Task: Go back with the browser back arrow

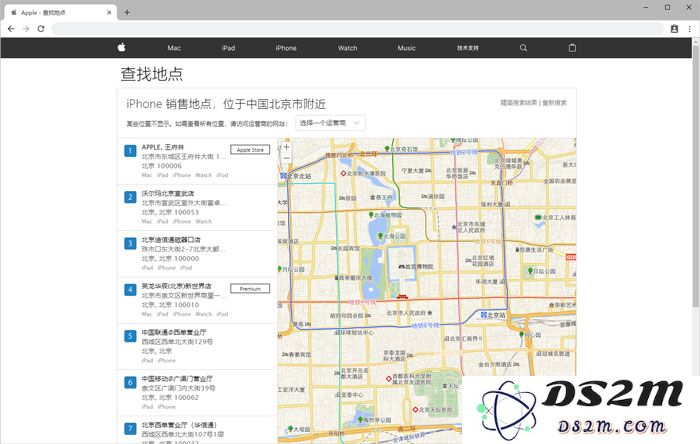Action: [11, 29]
